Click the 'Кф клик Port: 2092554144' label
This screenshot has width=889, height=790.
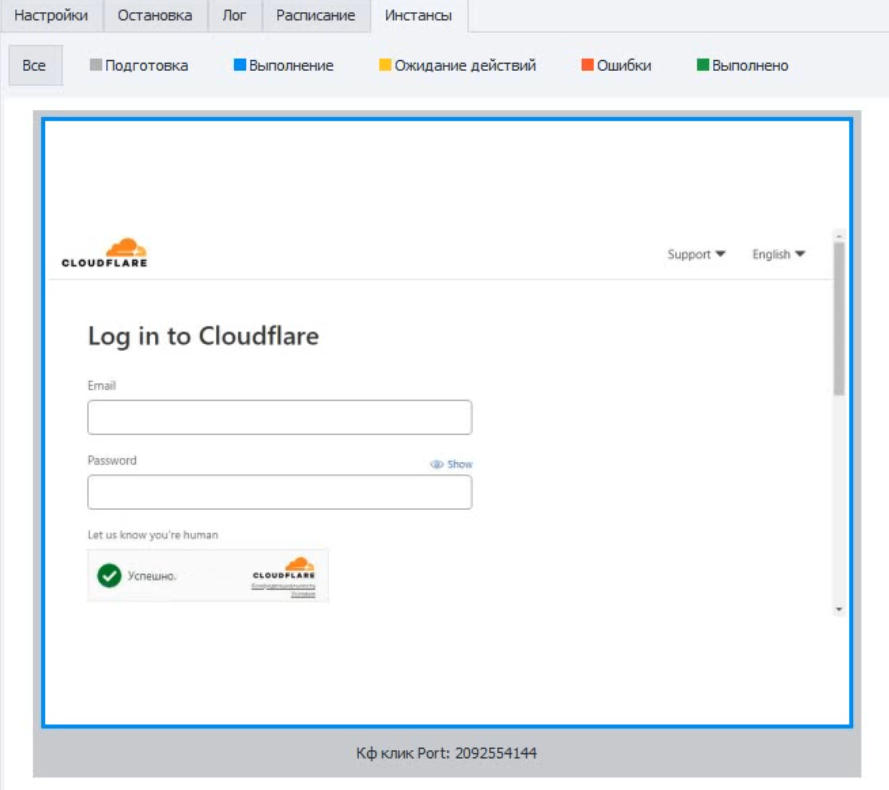(x=446, y=753)
